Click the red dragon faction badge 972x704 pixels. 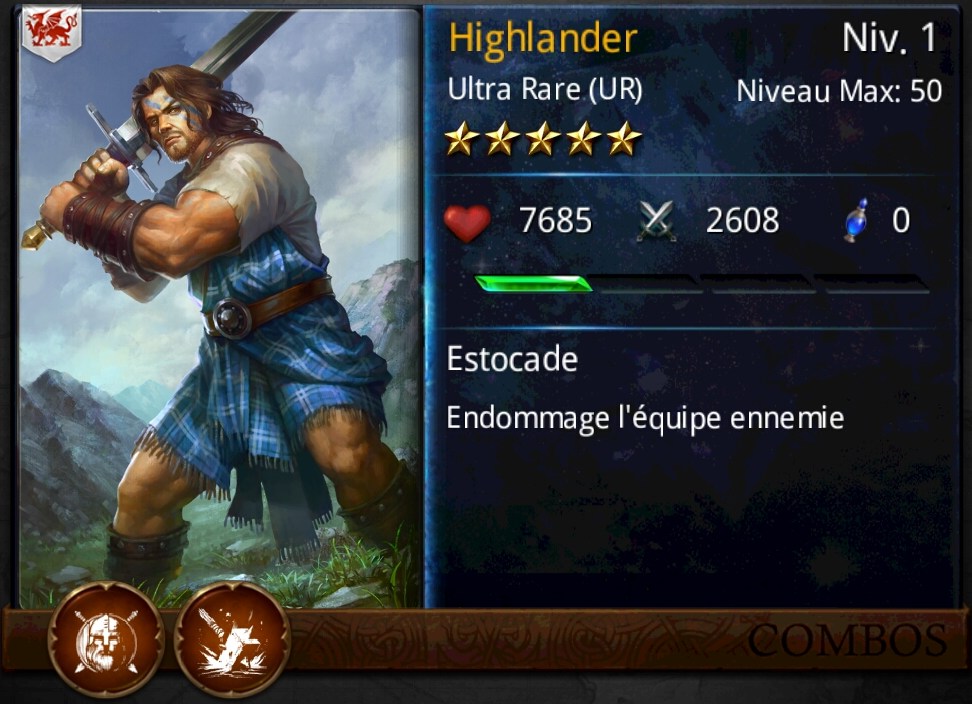(x=52, y=33)
